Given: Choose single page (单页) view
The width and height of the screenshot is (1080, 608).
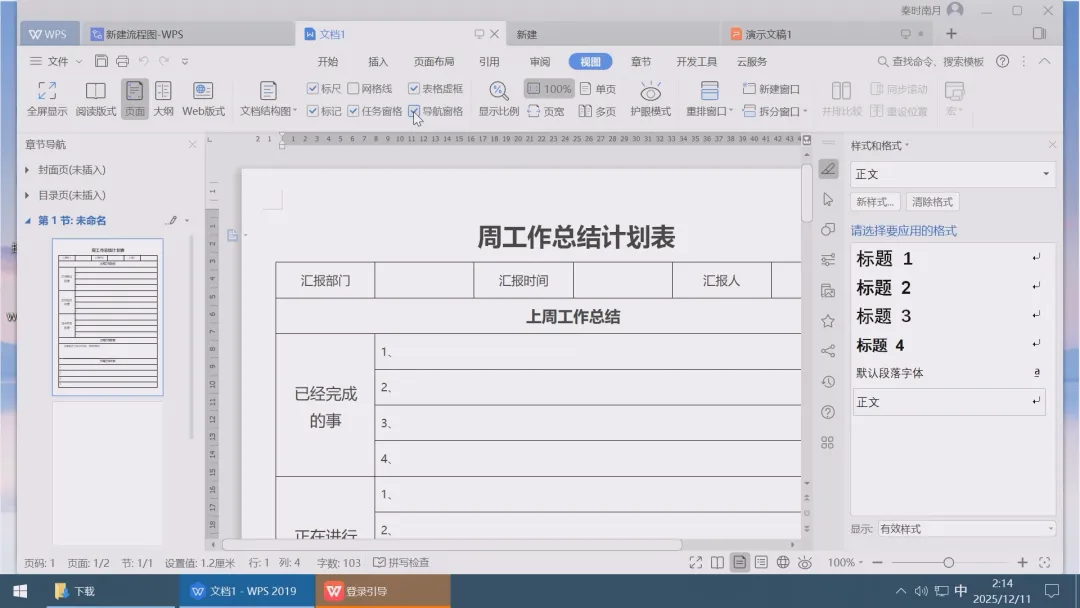Looking at the screenshot, I should click(598, 89).
